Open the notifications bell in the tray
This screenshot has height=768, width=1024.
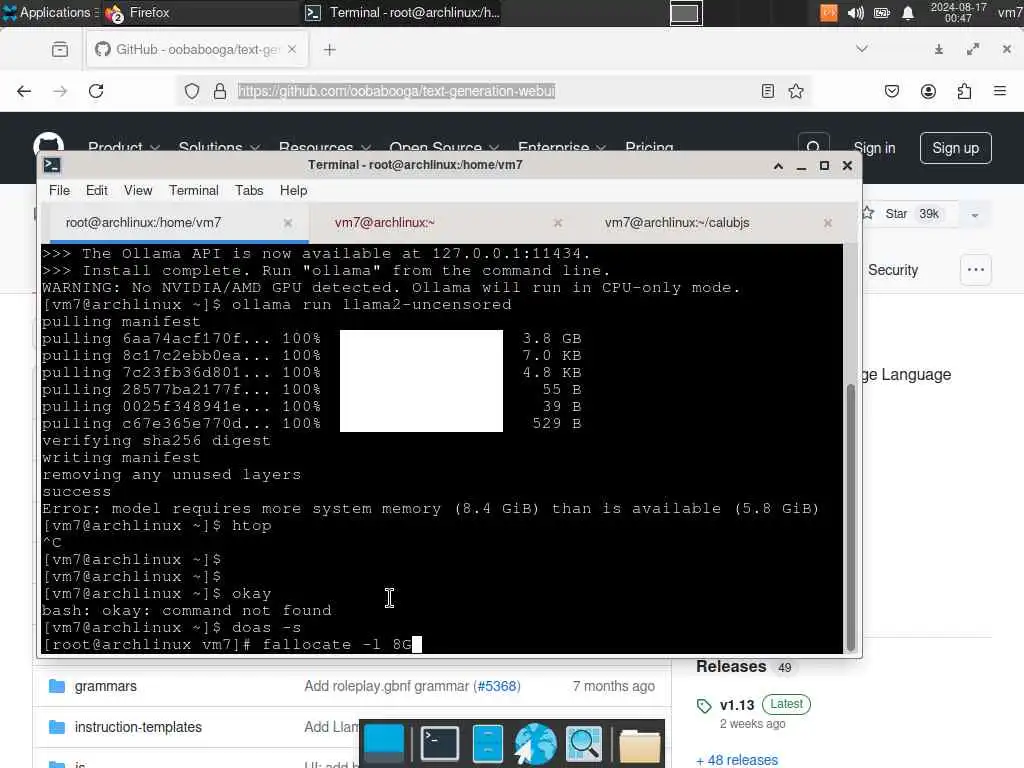click(x=908, y=13)
